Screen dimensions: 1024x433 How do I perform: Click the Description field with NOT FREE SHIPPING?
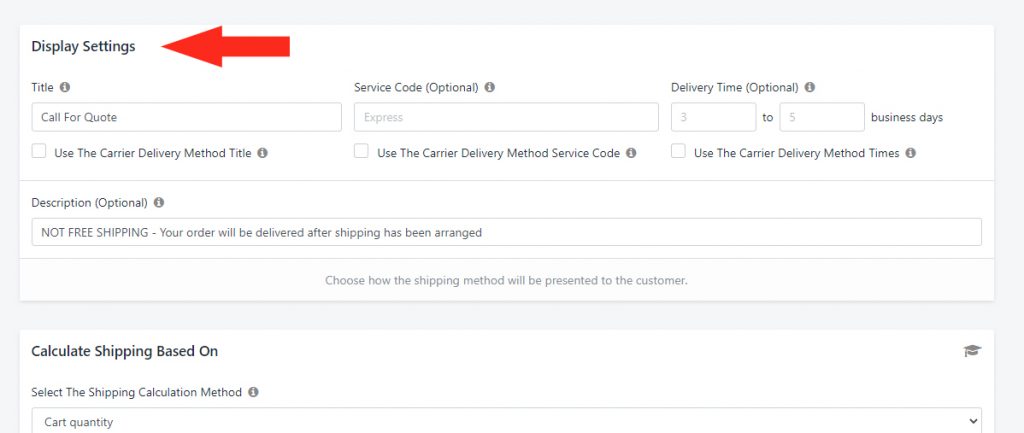point(507,232)
